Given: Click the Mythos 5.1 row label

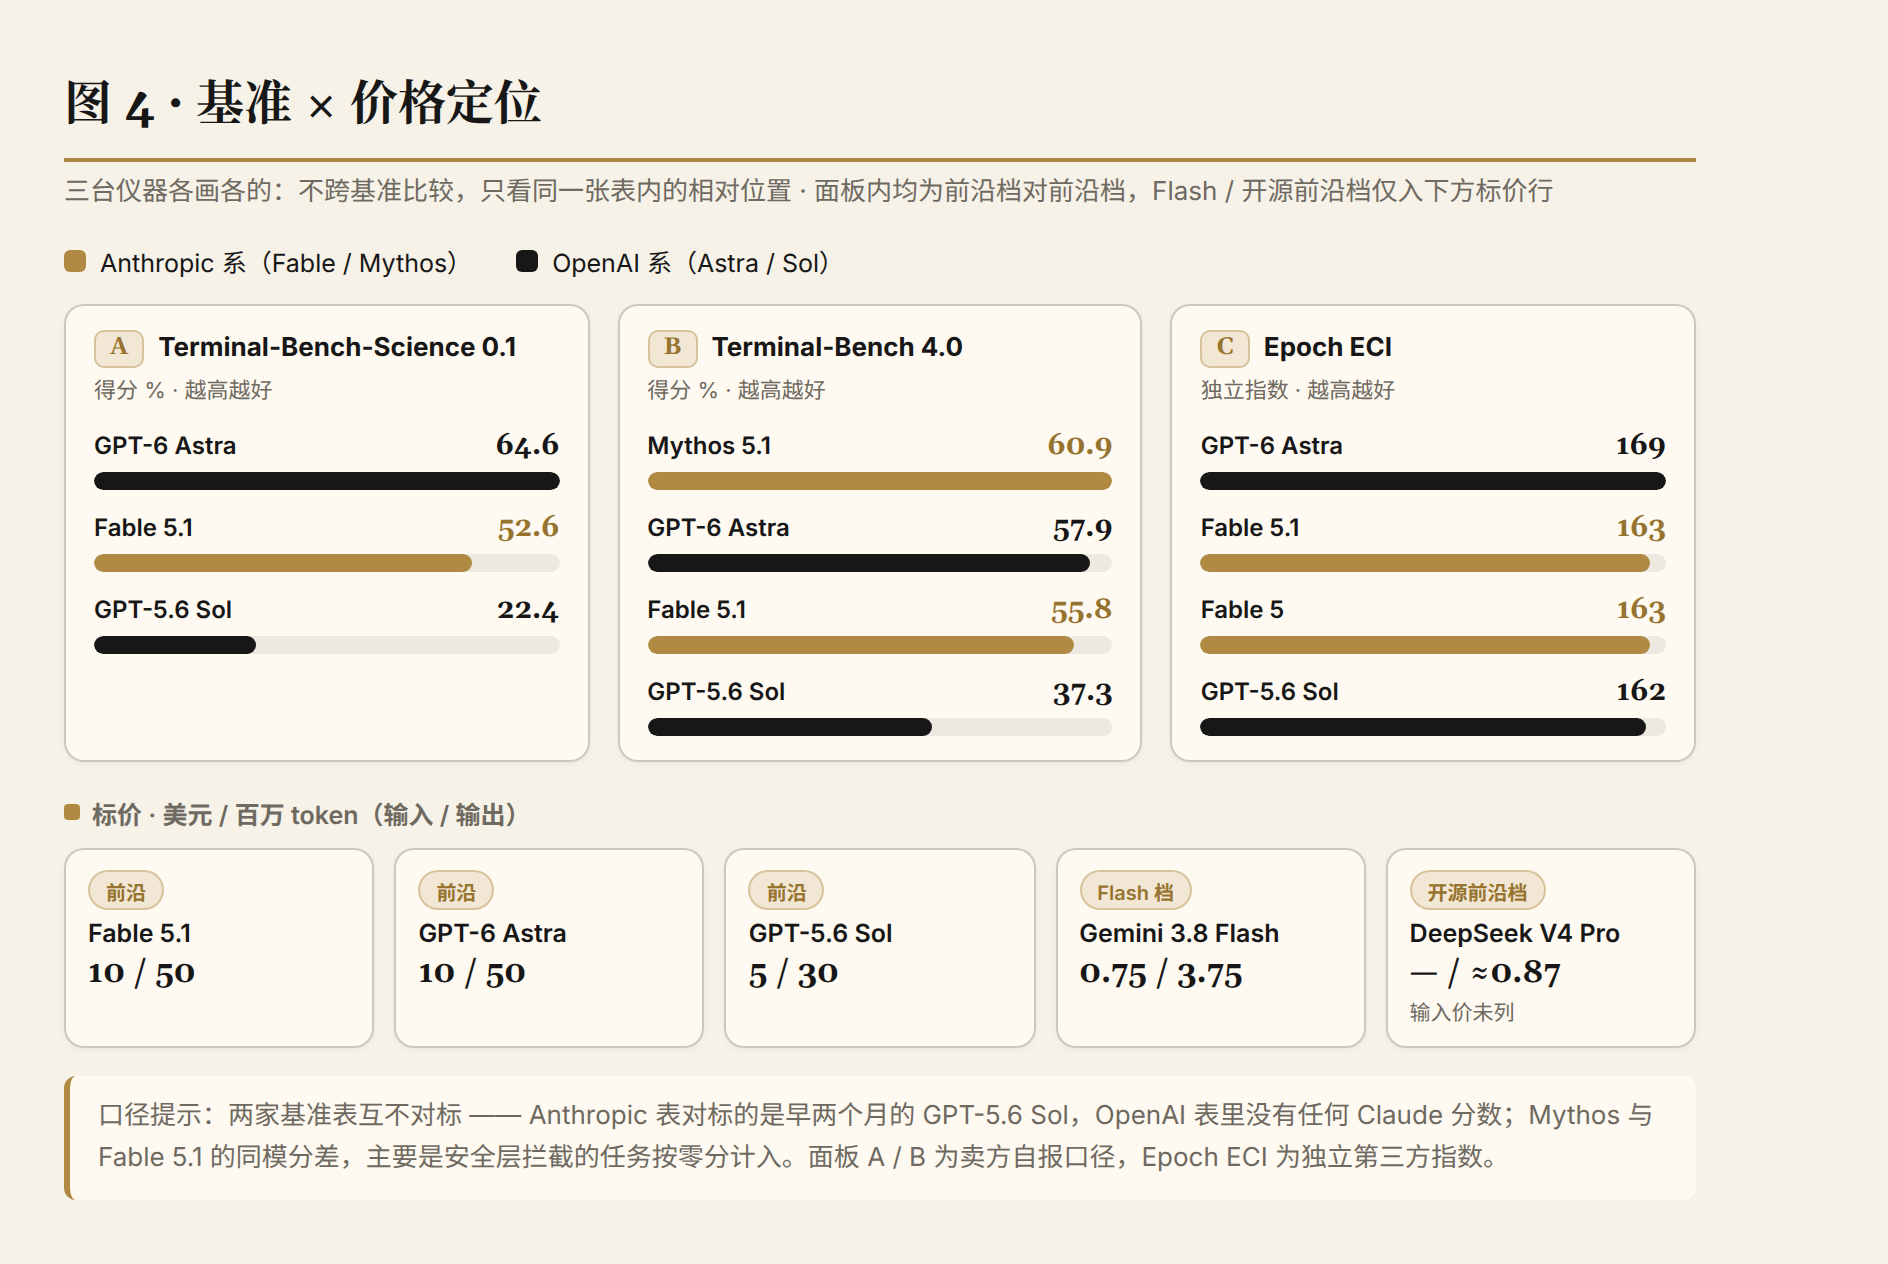Looking at the screenshot, I should point(709,445).
